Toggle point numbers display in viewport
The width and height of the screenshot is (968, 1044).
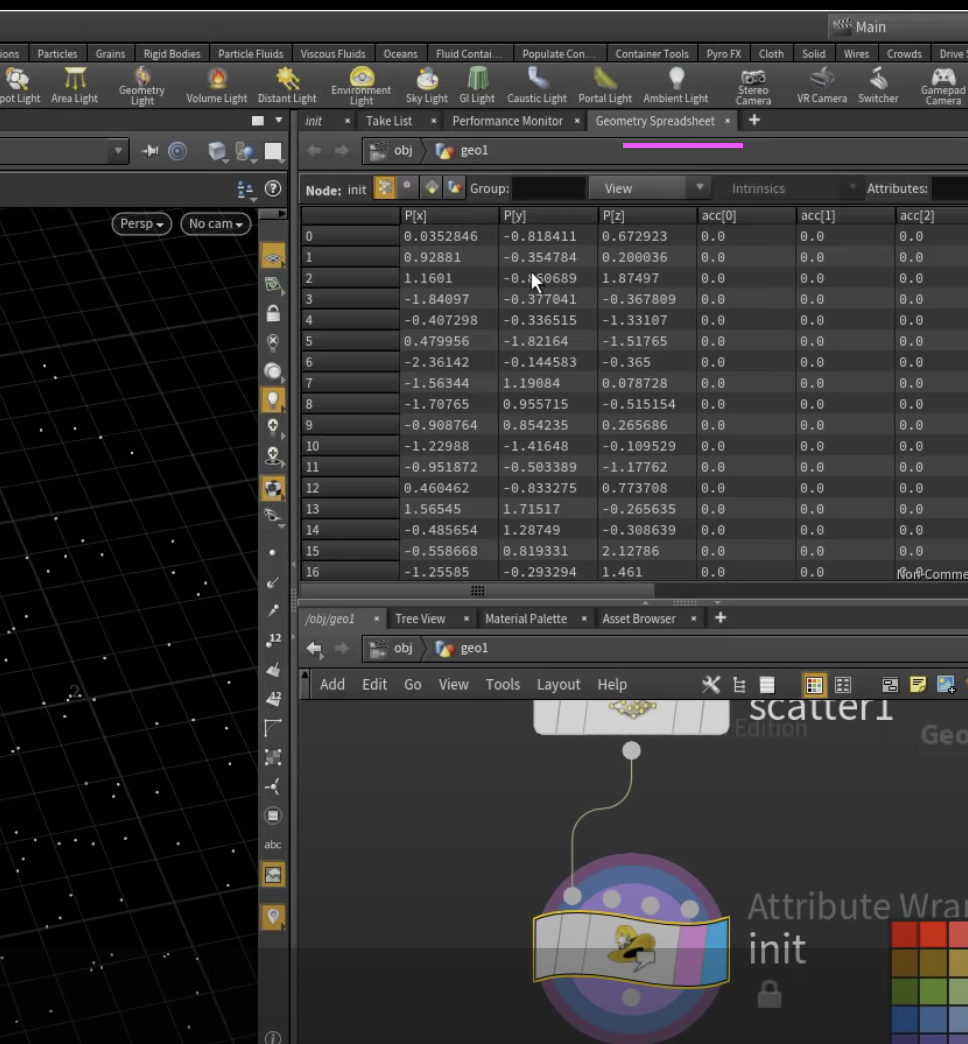tap(274, 640)
